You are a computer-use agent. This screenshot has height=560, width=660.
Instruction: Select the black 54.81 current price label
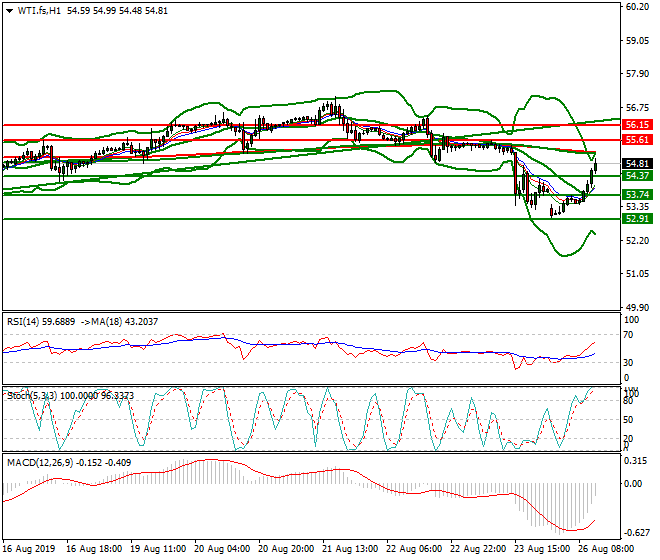tap(637, 164)
